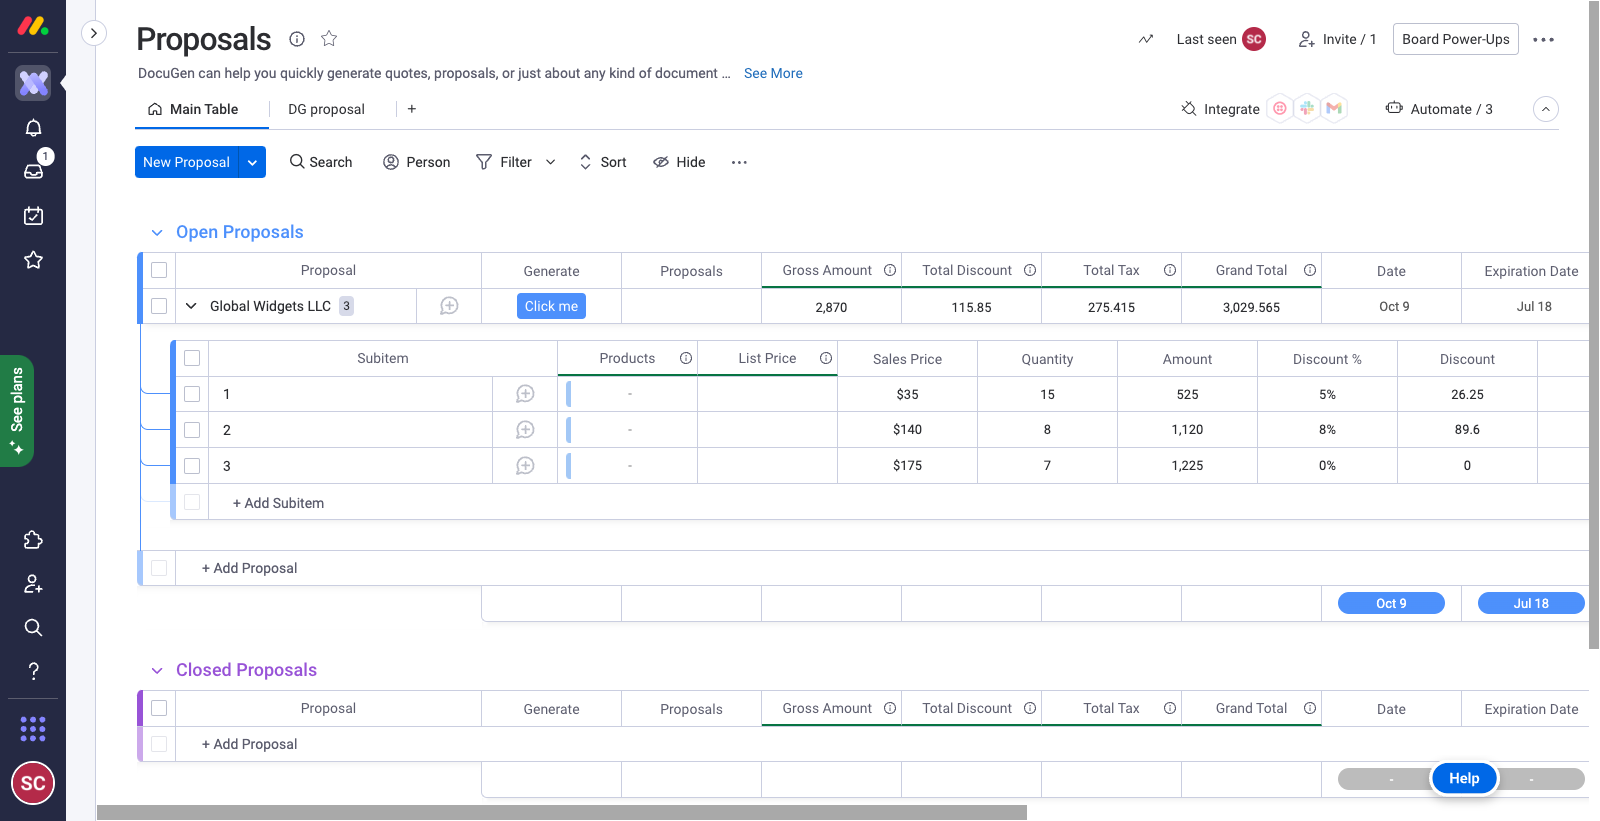
Task: Open the SC profile avatar
Action: coord(33,783)
